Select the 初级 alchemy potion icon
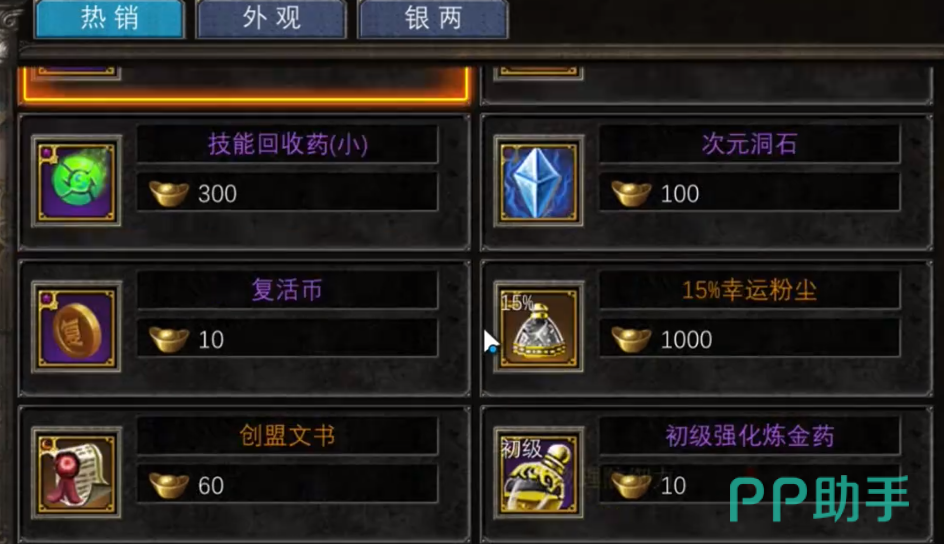This screenshot has width=944, height=544. tap(538, 473)
